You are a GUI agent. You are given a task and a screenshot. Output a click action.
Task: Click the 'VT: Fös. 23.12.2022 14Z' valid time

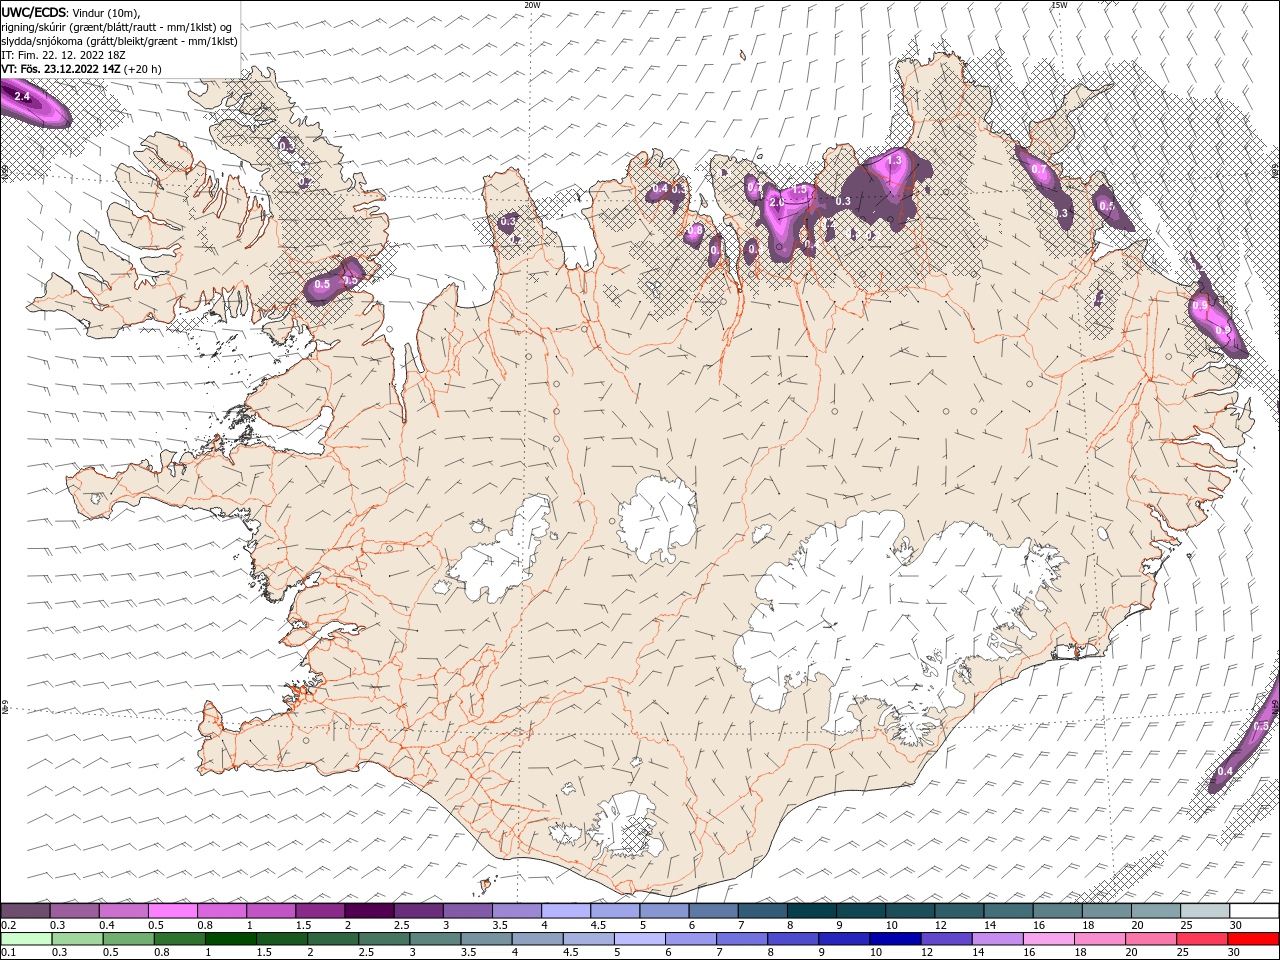click(x=61, y=70)
